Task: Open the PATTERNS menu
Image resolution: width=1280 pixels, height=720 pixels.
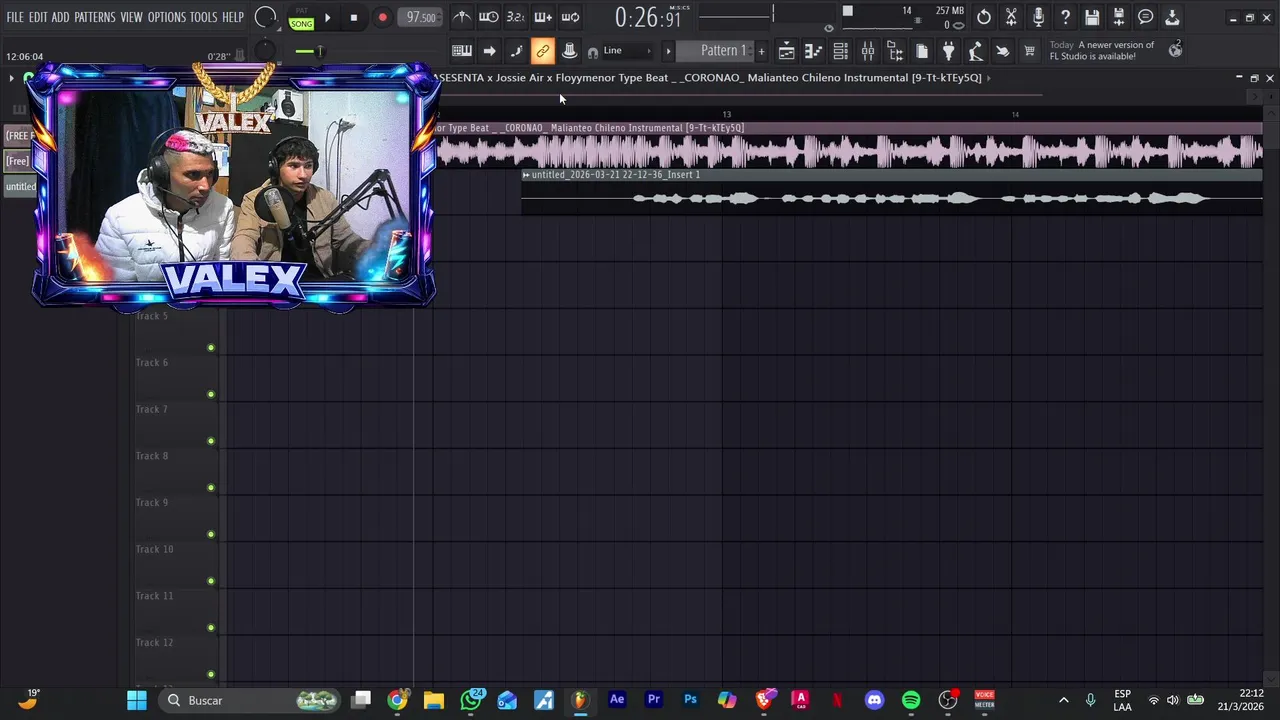Action: pos(94,17)
